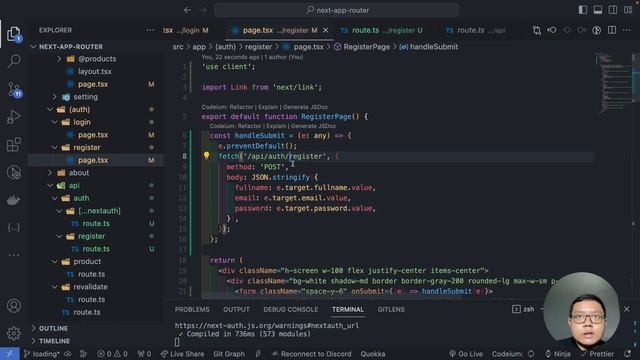
Task: Open the Accounts menu
Action: tap(14, 306)
